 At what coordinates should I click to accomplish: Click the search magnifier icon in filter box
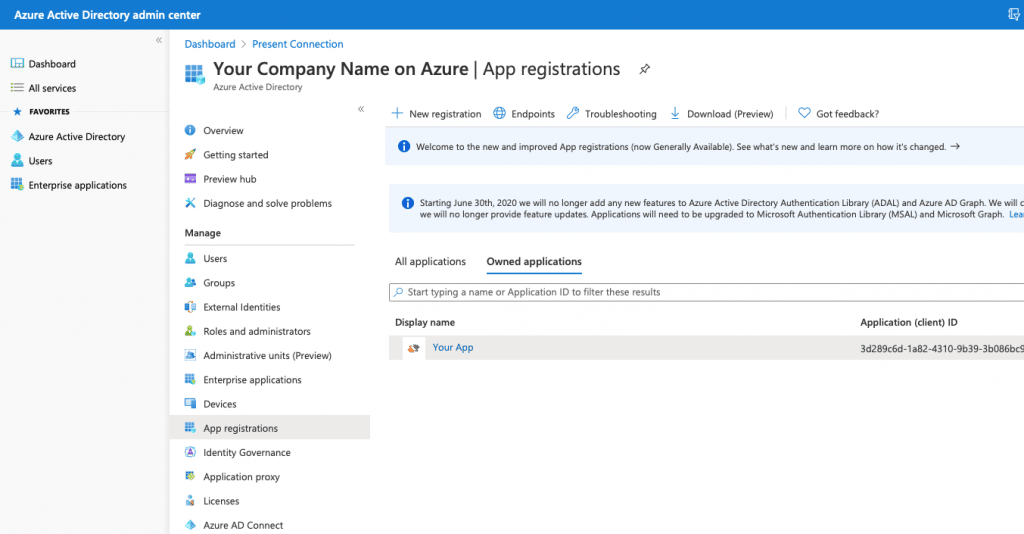click(x=398, y=292)
